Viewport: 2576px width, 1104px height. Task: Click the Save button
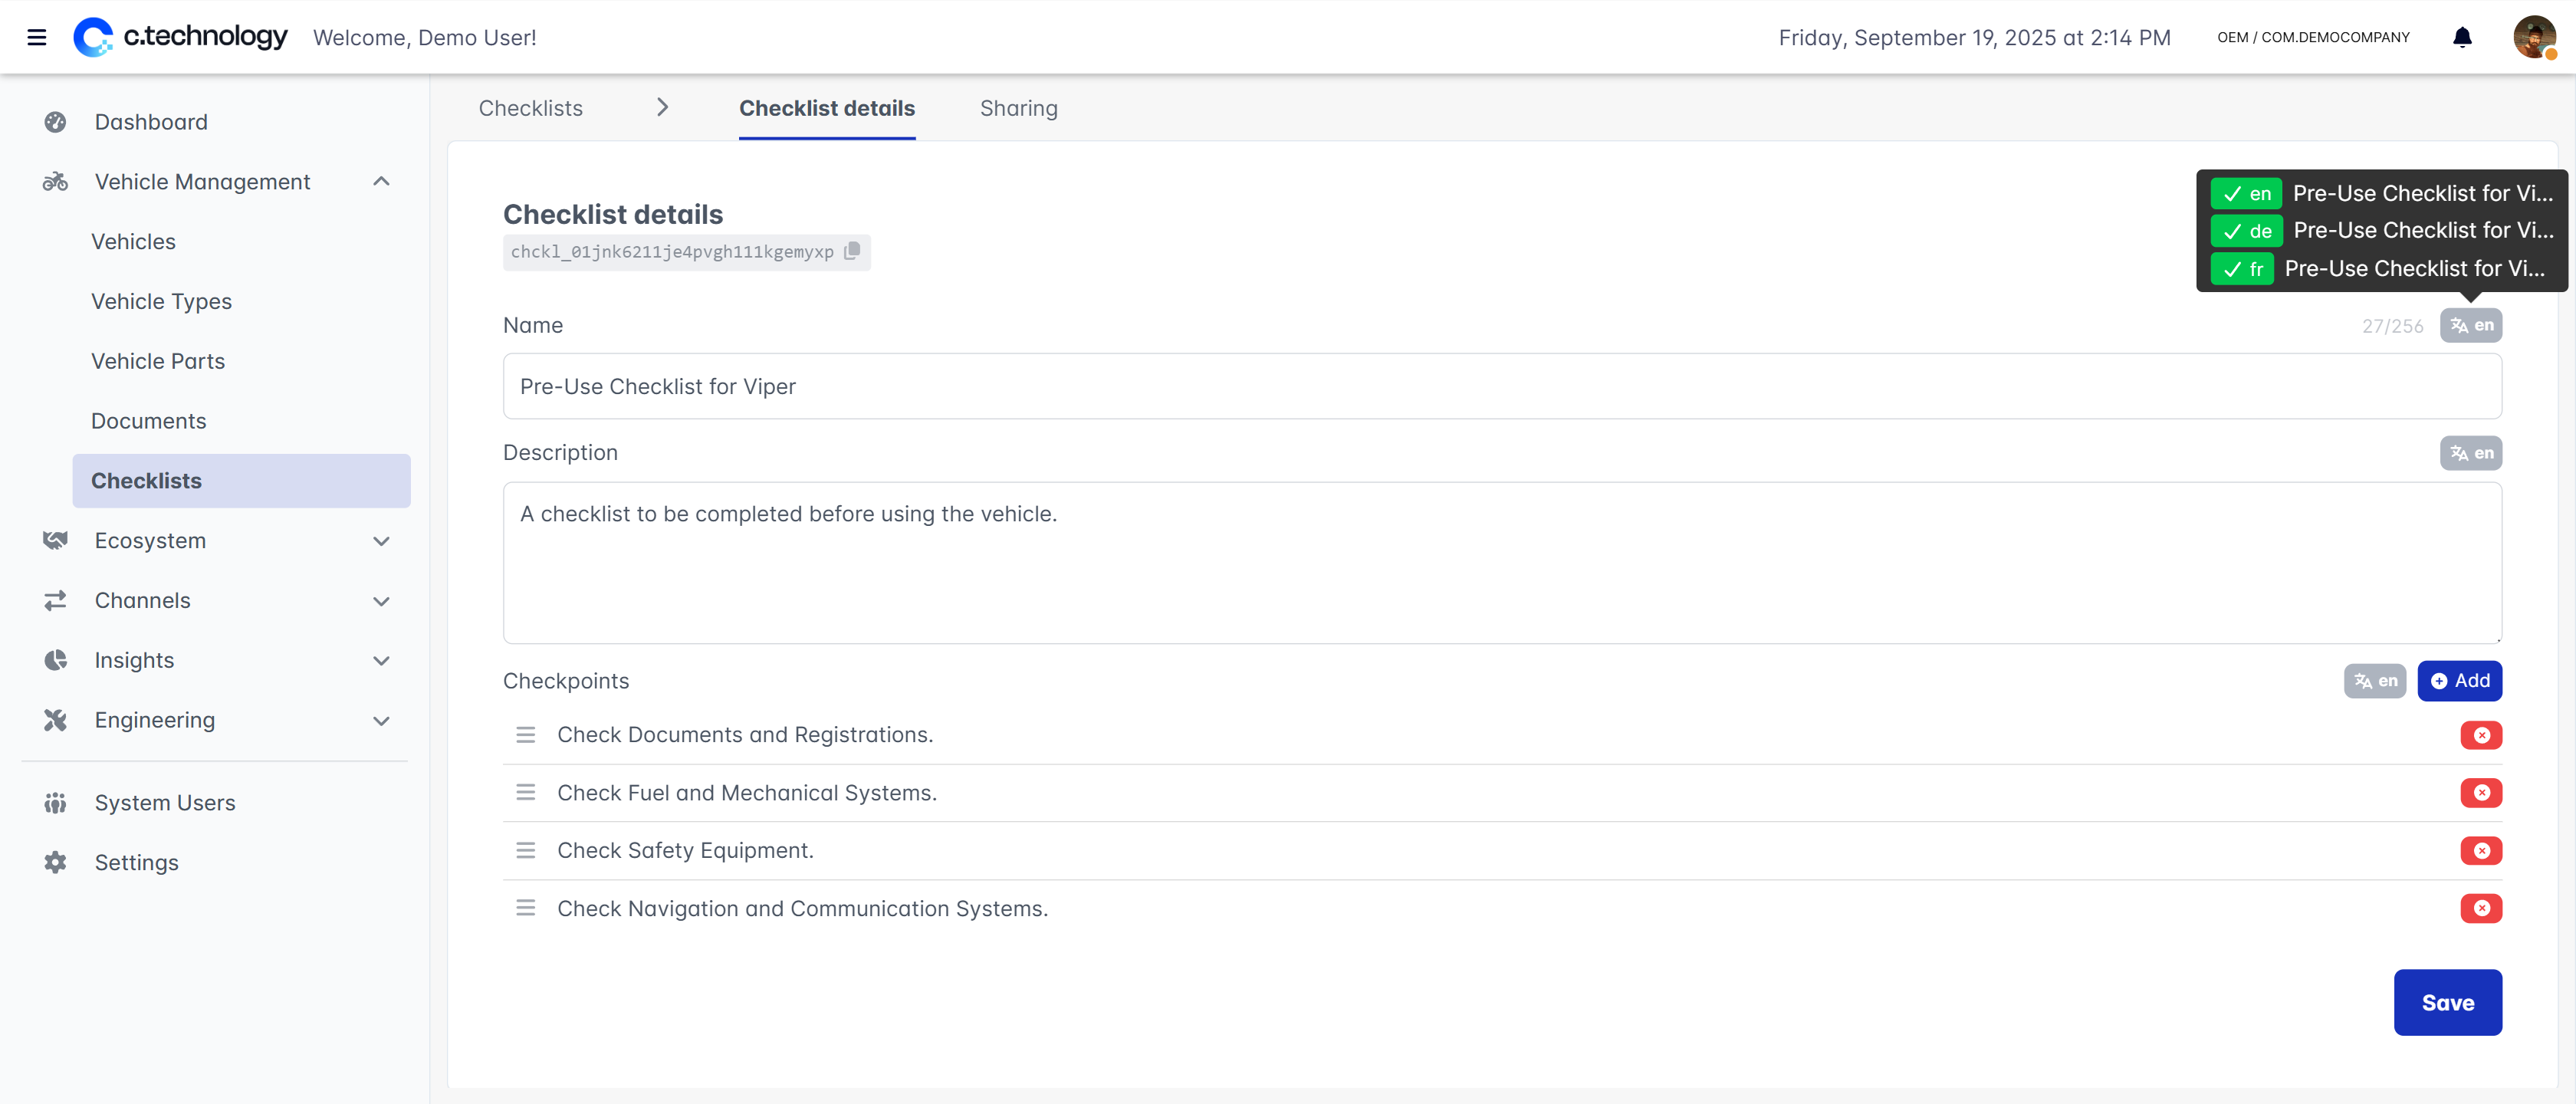point(2447,1002)
